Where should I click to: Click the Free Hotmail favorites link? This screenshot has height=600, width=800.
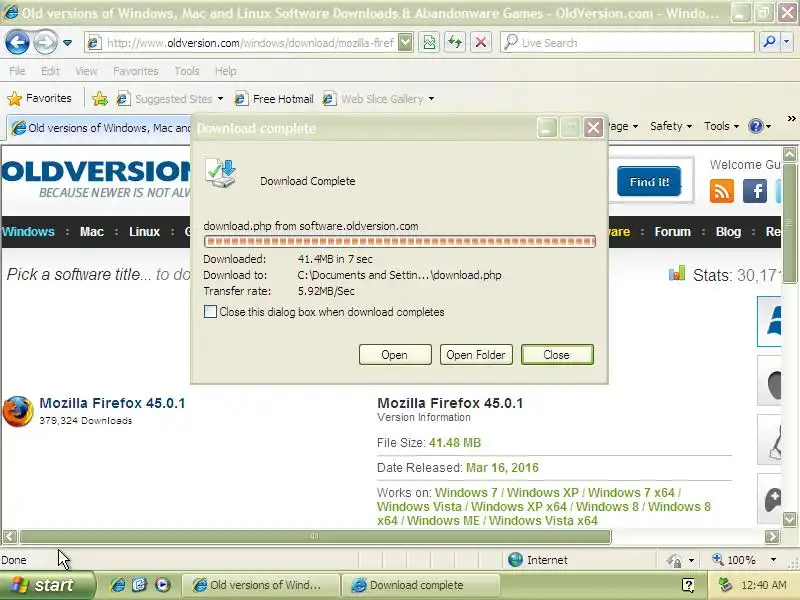(274, 98)
